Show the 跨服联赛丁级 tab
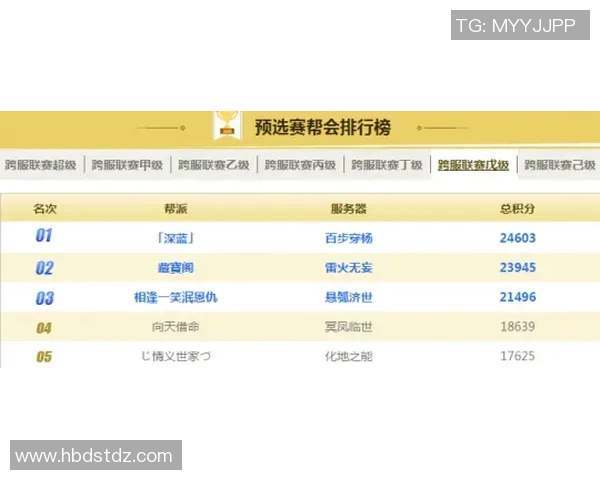 pyautogui.click(x=386, y=165)
